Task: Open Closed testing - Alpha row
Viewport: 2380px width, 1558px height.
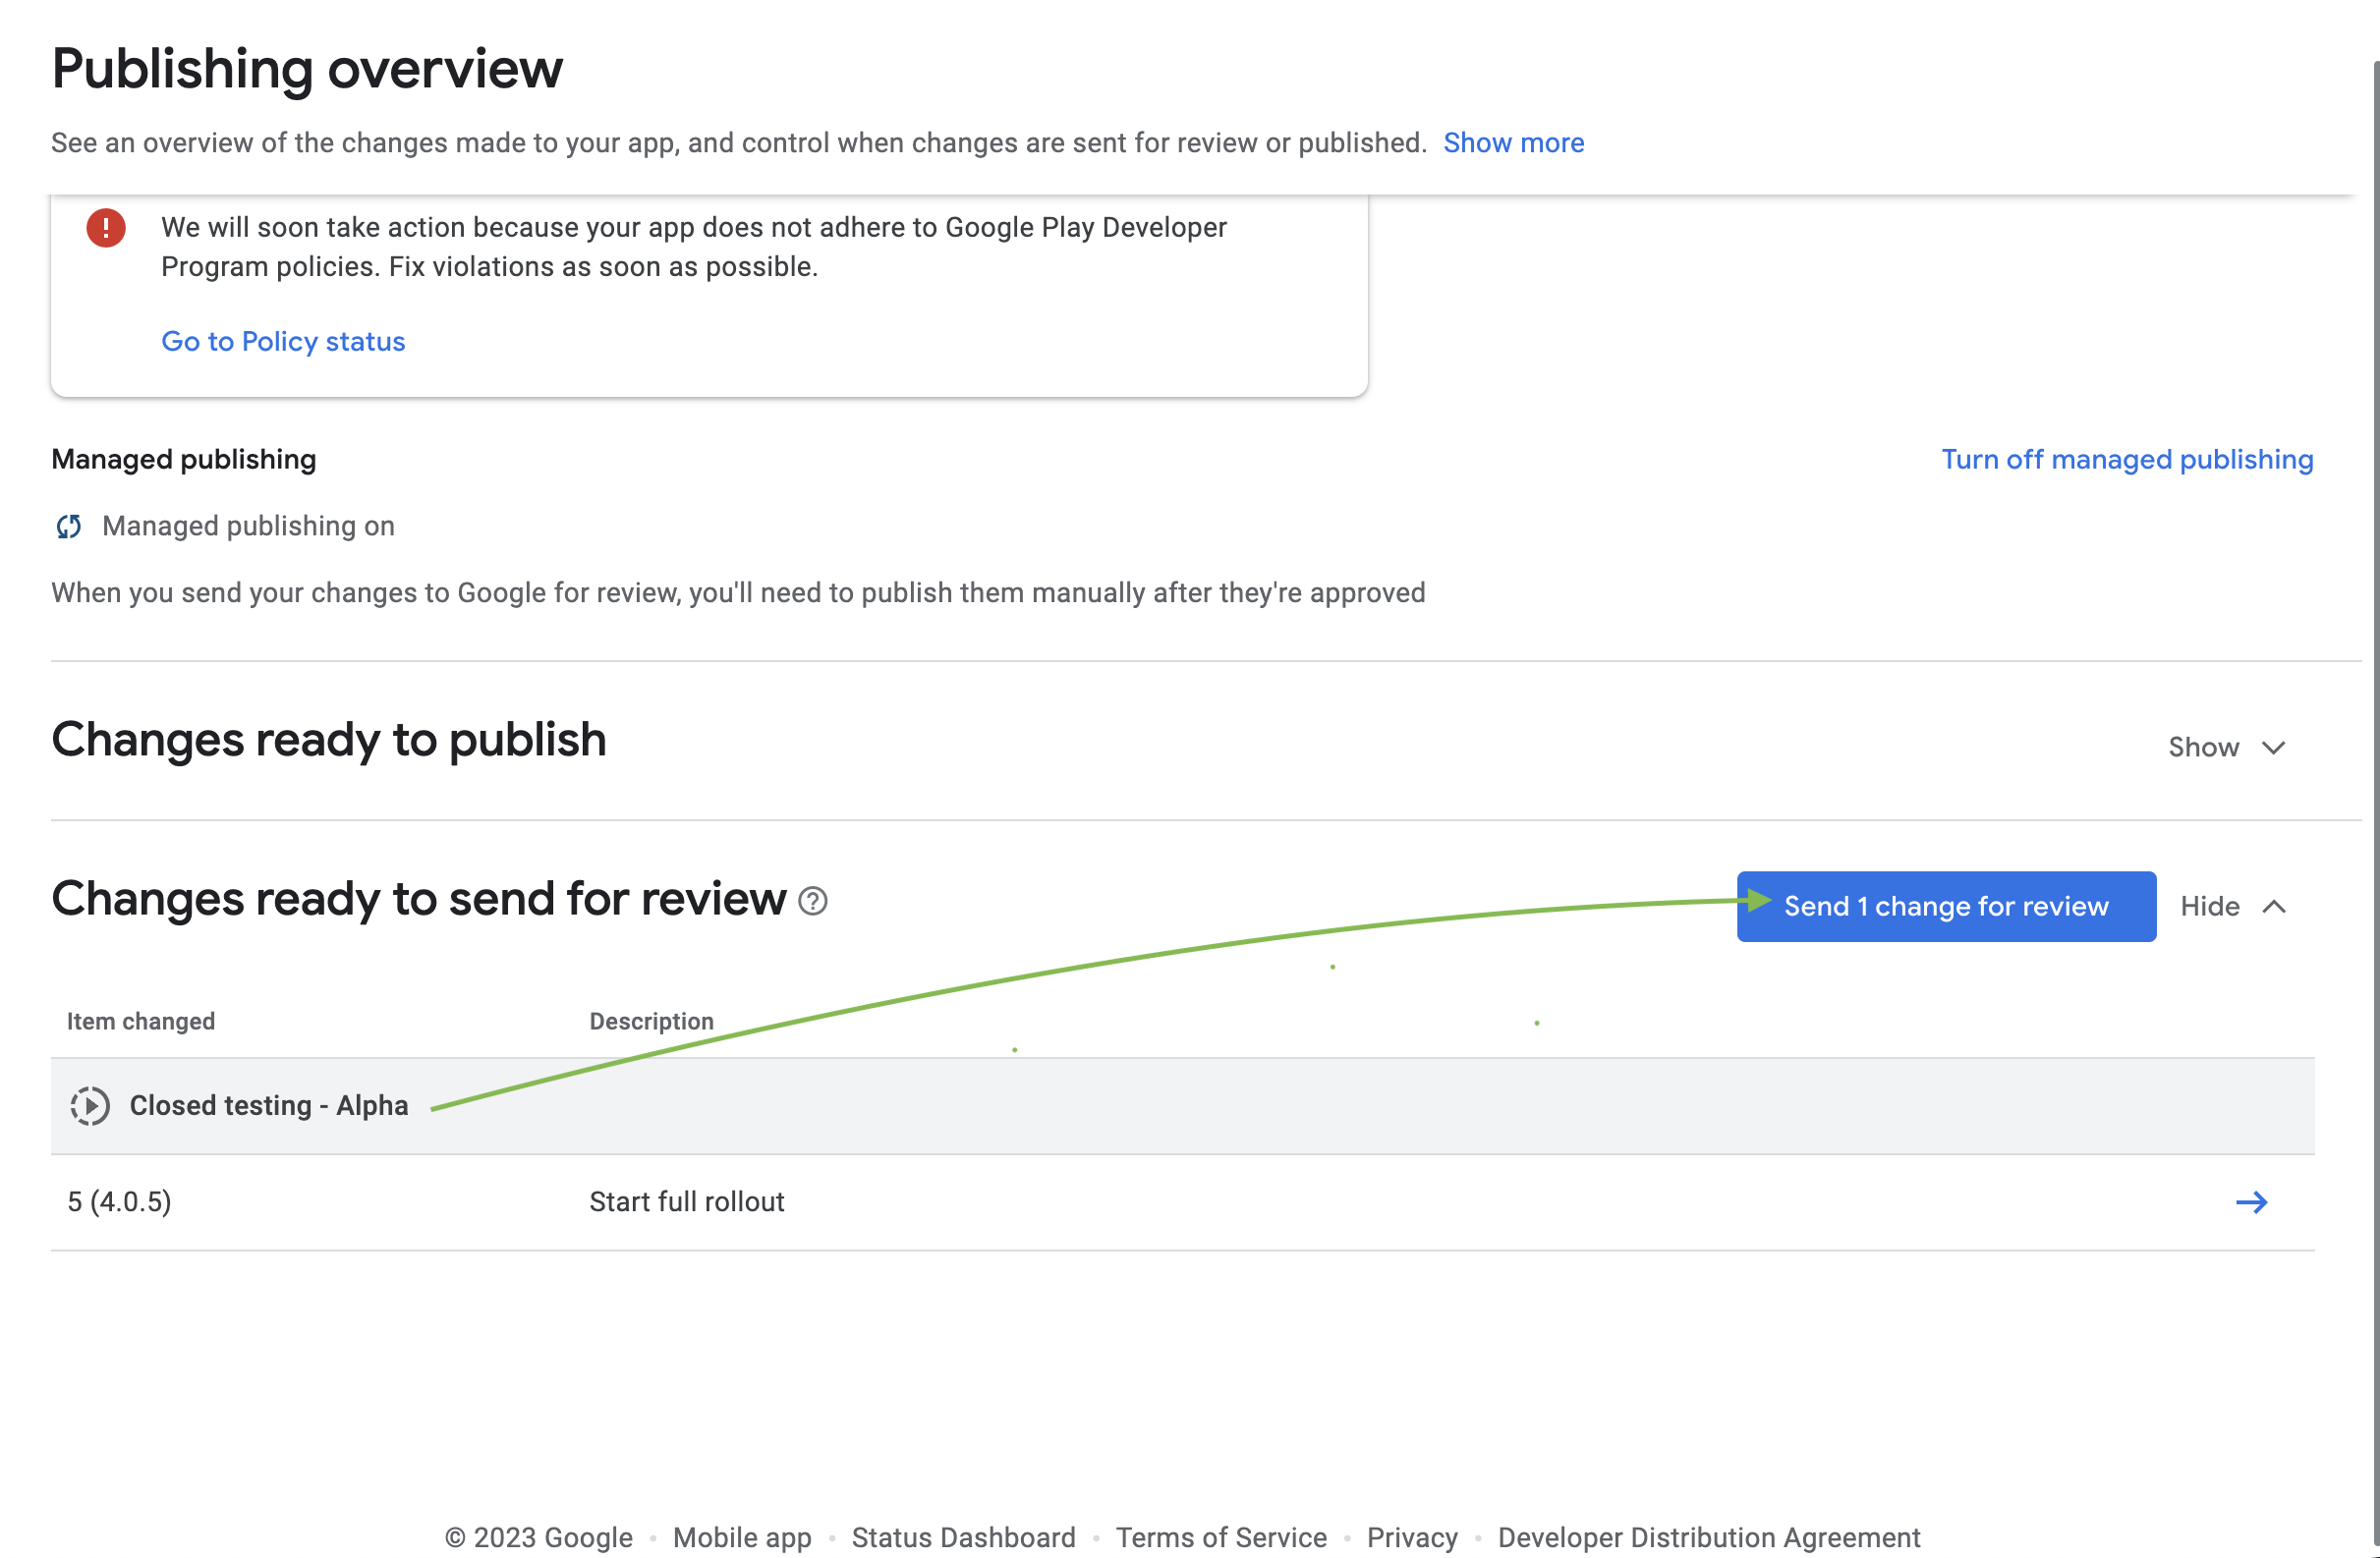Action: 269,1106
